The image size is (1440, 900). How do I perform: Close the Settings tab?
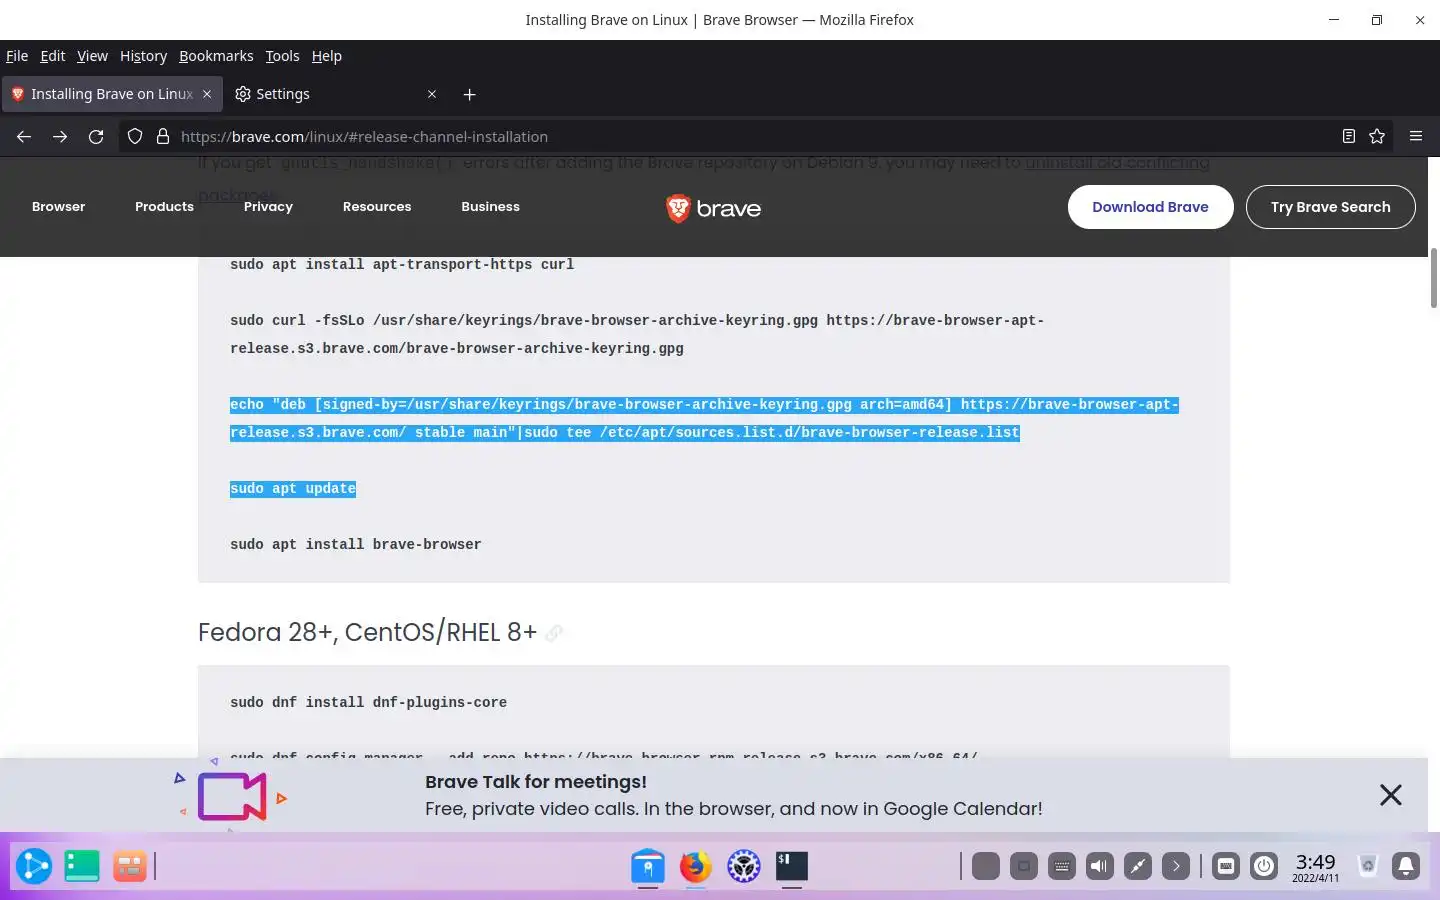point(432,94)
